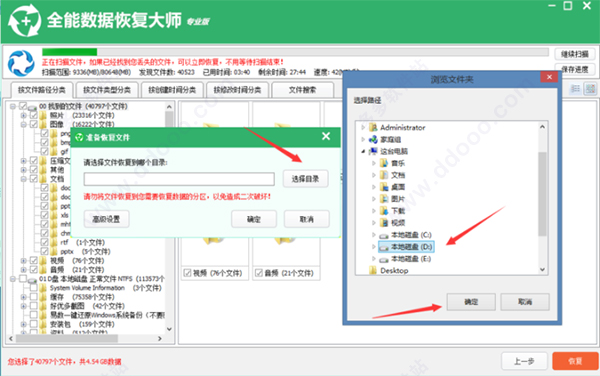Click folder icon of 缓存 (75358个文件)

point(43,297)
